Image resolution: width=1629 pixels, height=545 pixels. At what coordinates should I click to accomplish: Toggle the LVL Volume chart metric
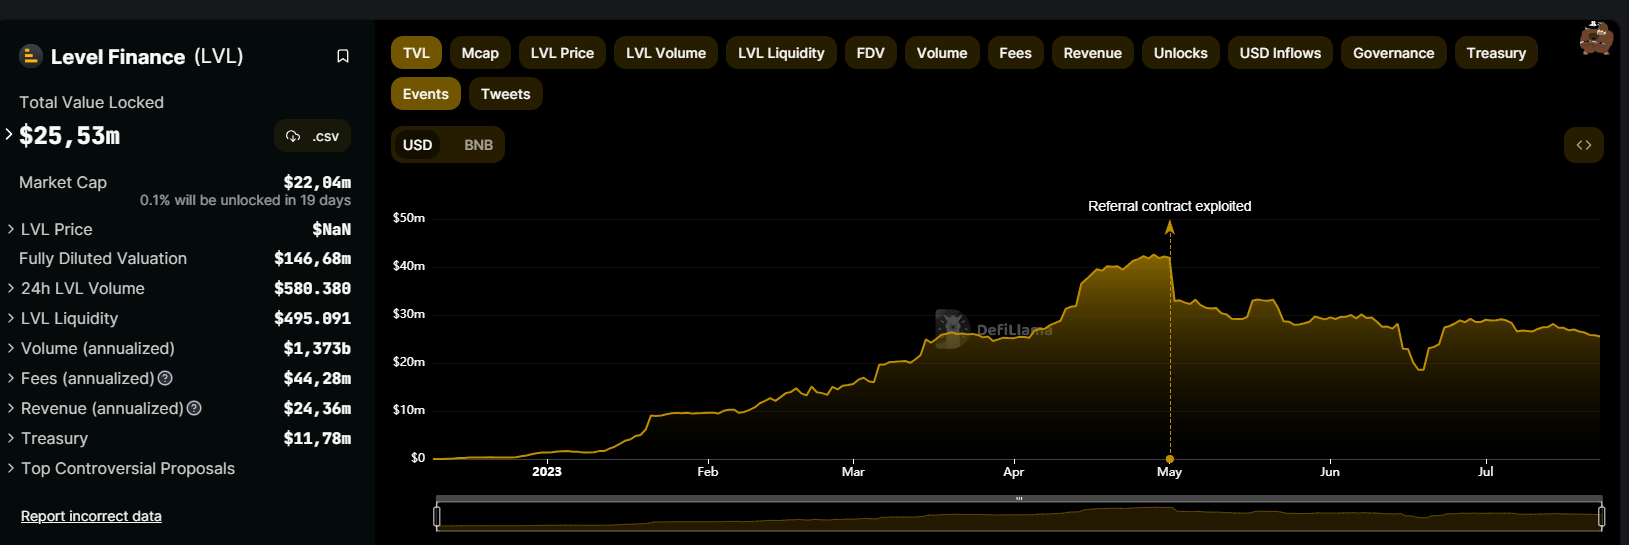click(x=666, y=53)
